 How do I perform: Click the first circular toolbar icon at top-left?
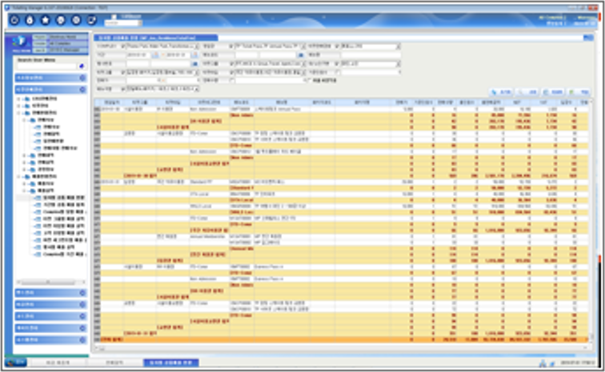pyautogui.click(x=14, y=20)
